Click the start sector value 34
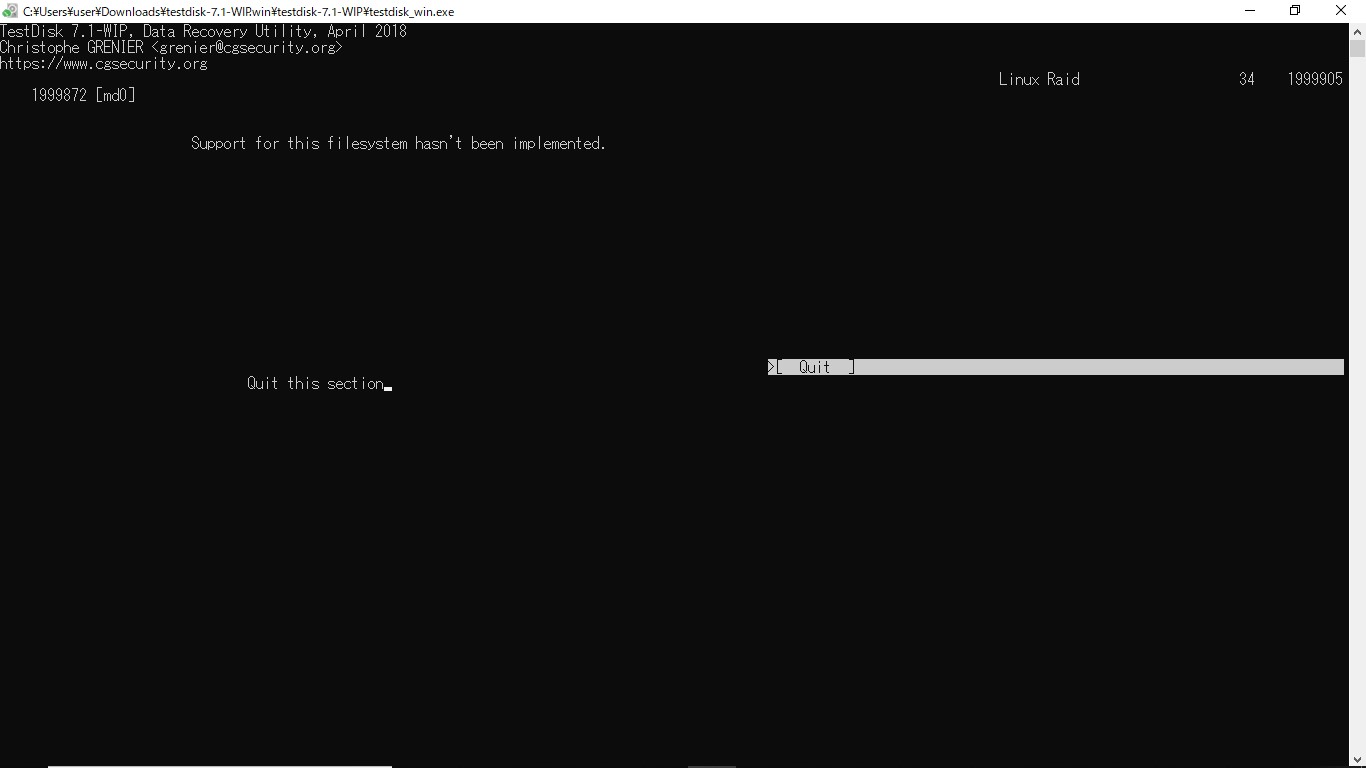1366x768 pixels. 1246,79
